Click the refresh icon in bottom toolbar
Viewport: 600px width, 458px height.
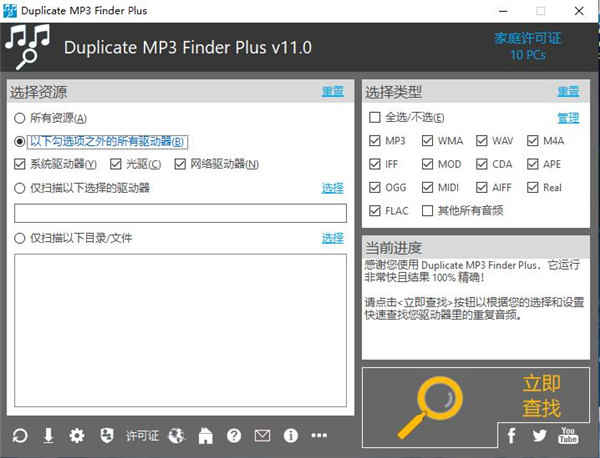20,435
